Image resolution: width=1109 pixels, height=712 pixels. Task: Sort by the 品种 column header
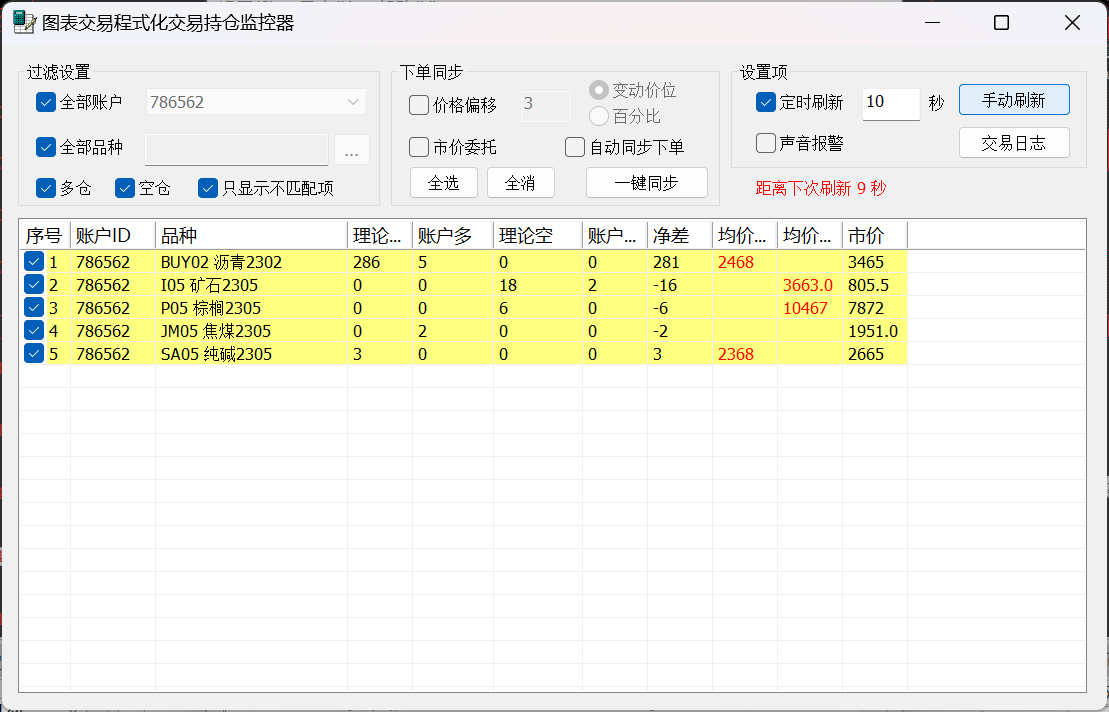coord(250,236)
